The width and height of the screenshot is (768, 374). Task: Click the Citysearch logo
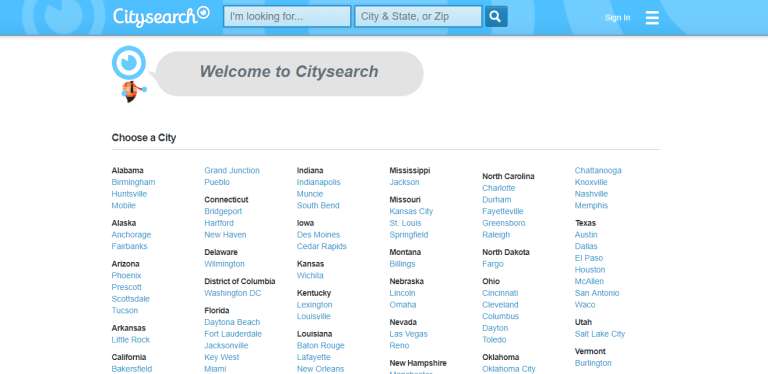pyautogui.click(x=161, y=16)
